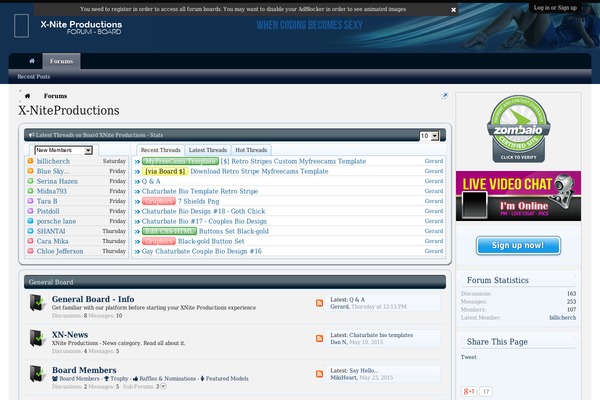Click the avatar icon beside Cara Mika

(31, 241)
